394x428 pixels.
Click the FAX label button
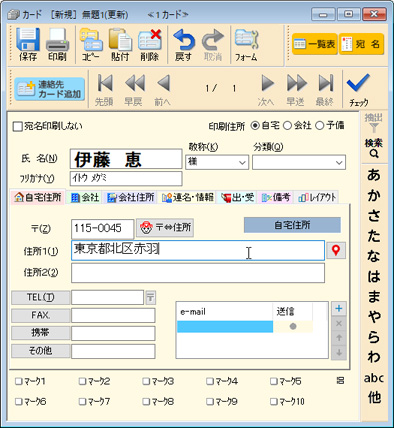(41, 315)
